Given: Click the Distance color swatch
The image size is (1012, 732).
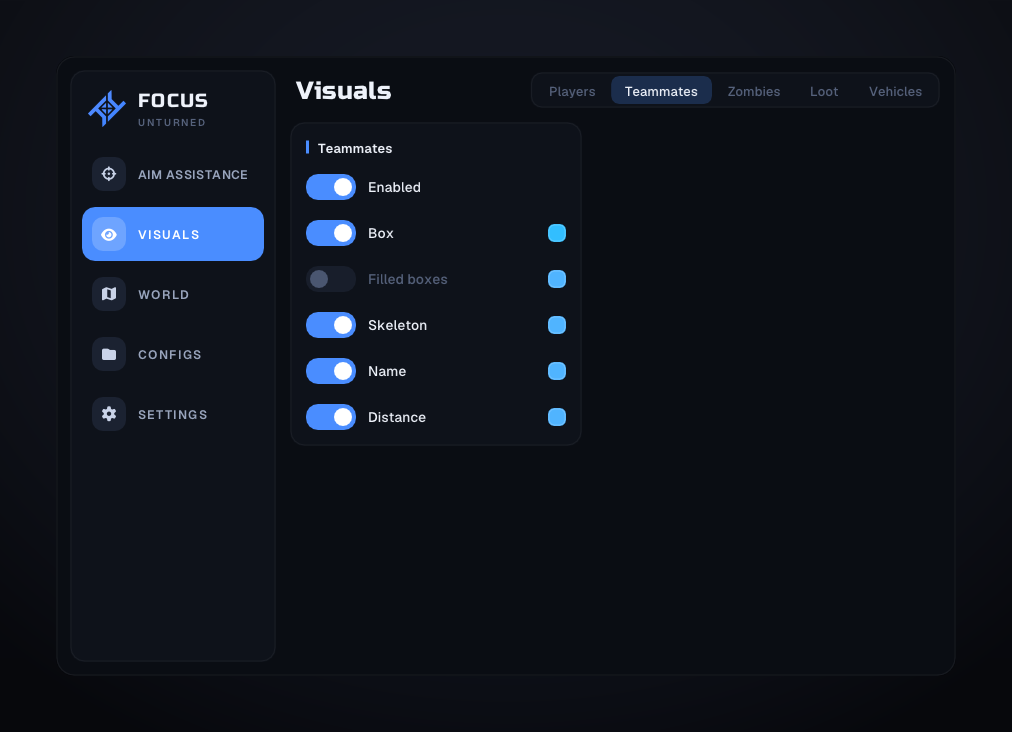Looking at the screenshot, I should [557, 417].
